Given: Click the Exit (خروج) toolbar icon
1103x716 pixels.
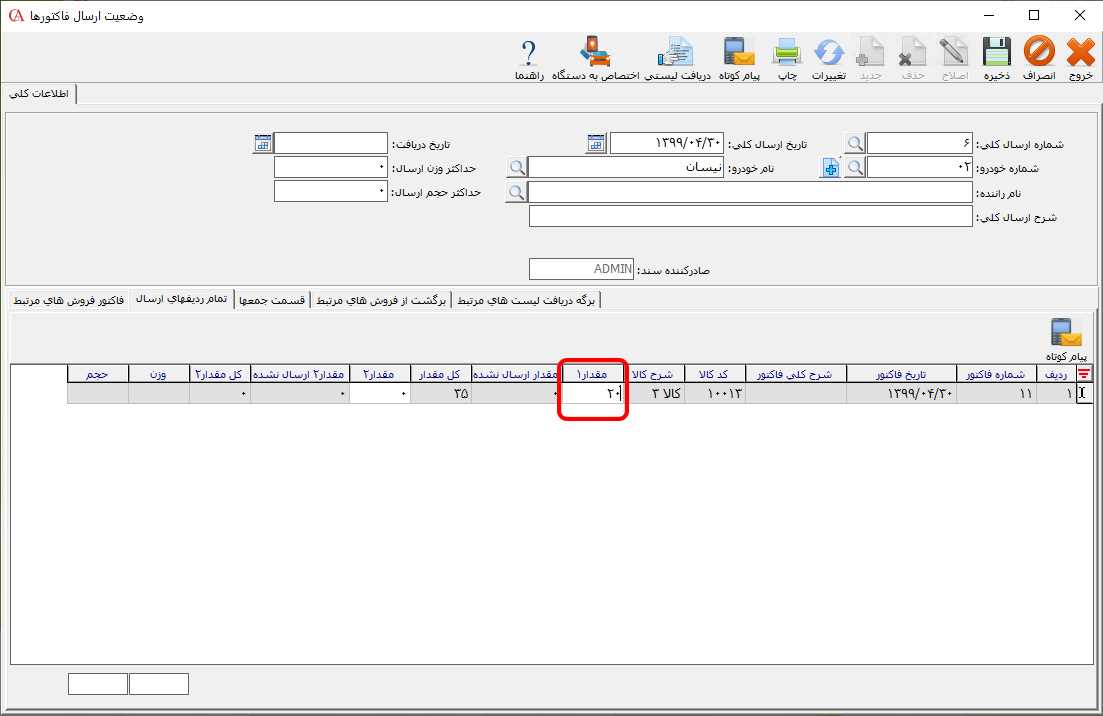Looking at the screenshot, I should click(x=1081, y=58).
